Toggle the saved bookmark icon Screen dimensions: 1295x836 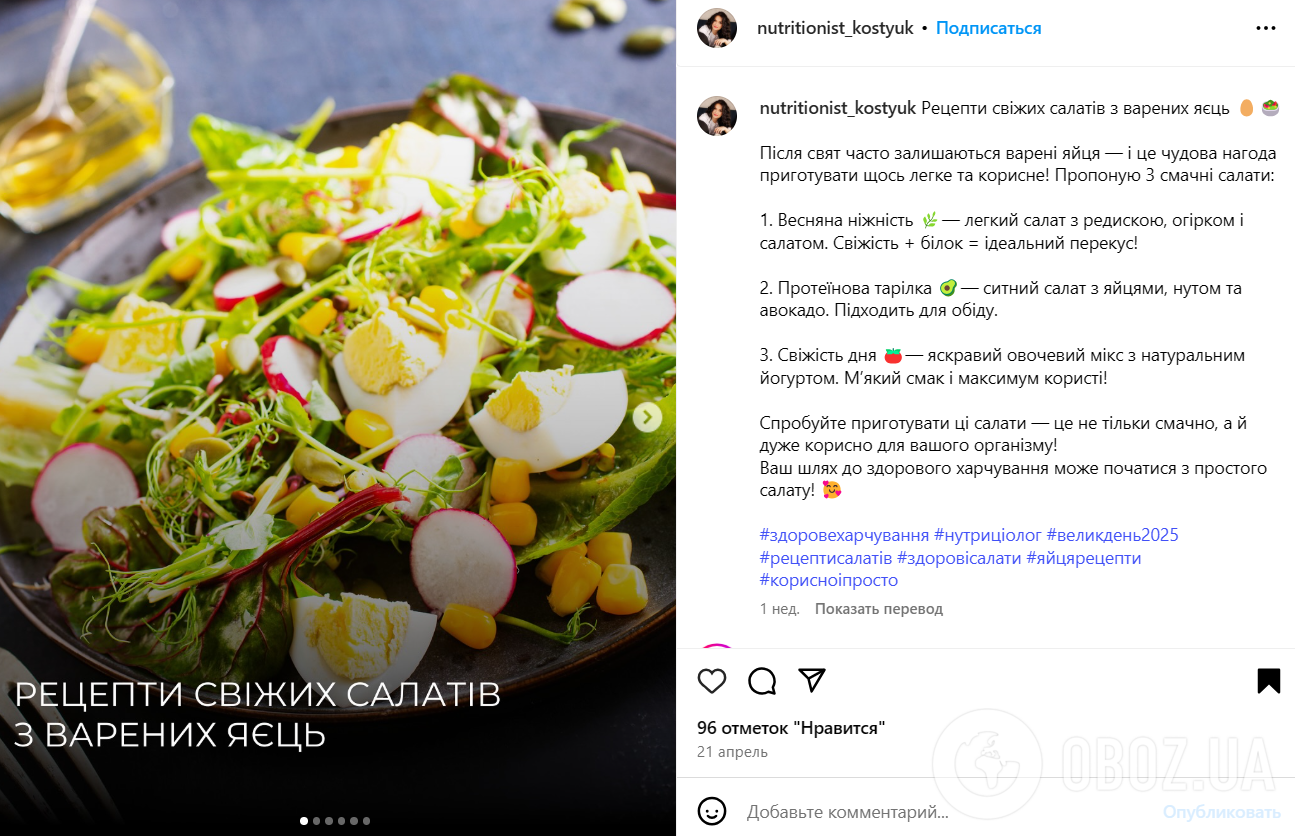(1268, 681)
